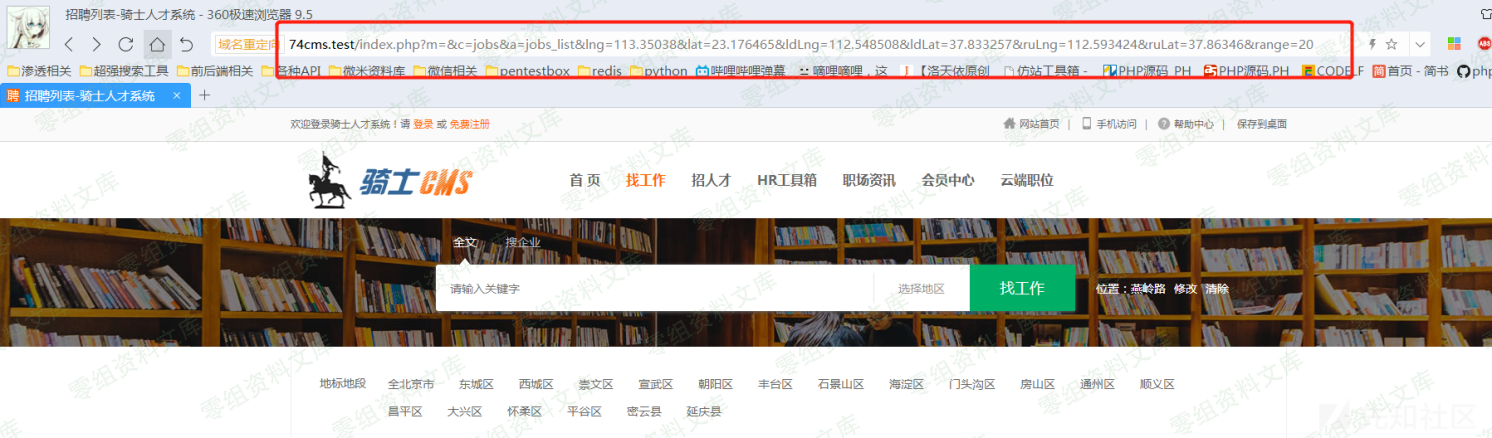Click the 请输入关键字 search field
This screenshot has width=1492, height=438.
click(650, 289)
